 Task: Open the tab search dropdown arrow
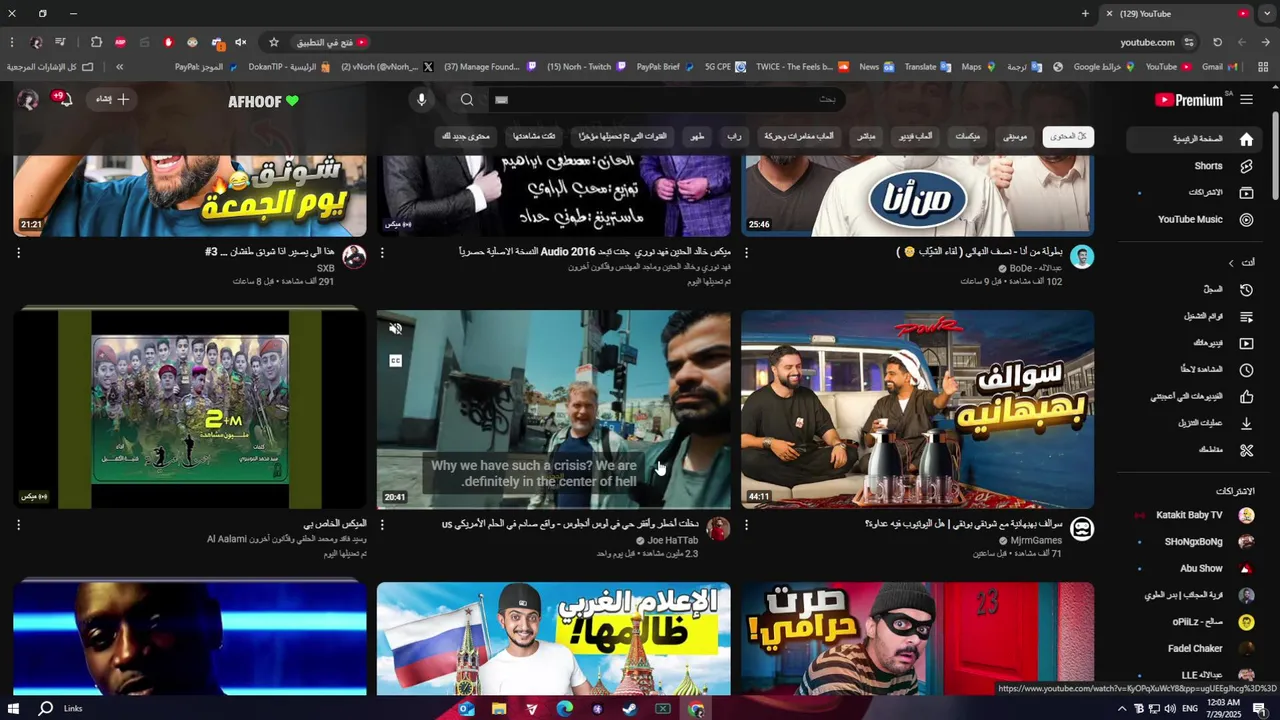1267,14
